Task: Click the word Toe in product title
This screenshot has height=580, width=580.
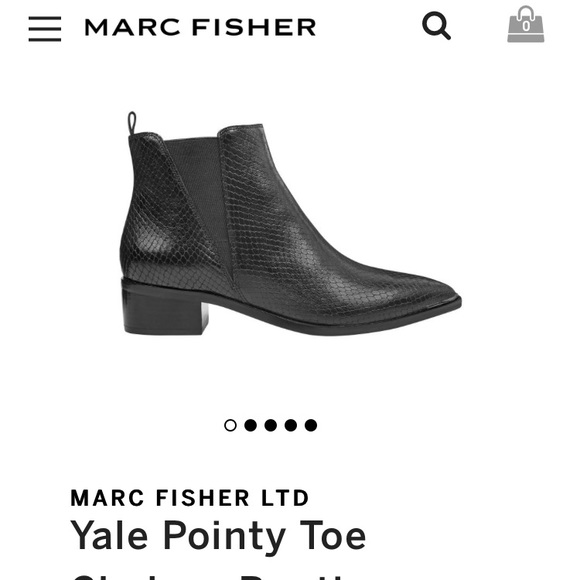Action: click(x=333, y=535)
